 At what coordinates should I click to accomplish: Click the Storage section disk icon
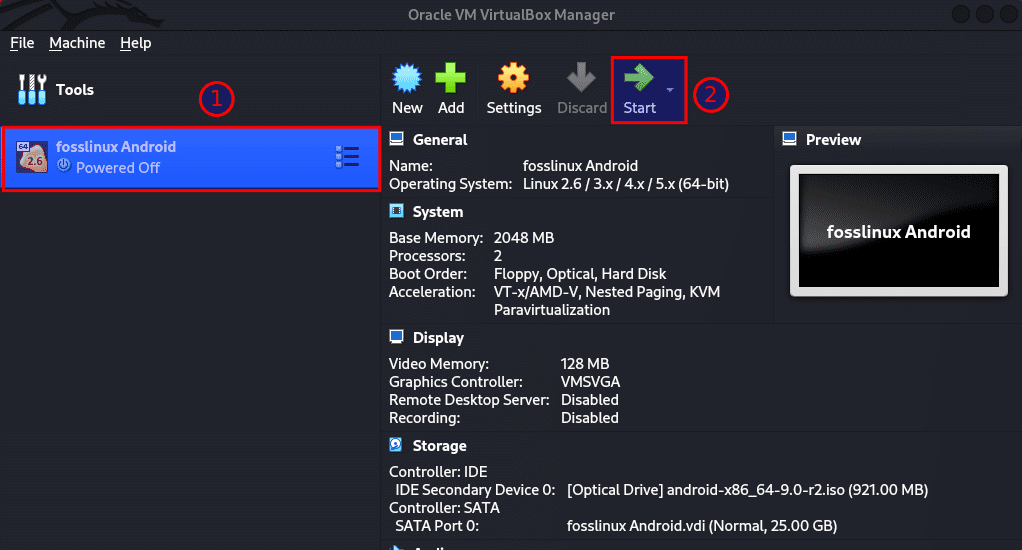(396, 444)
